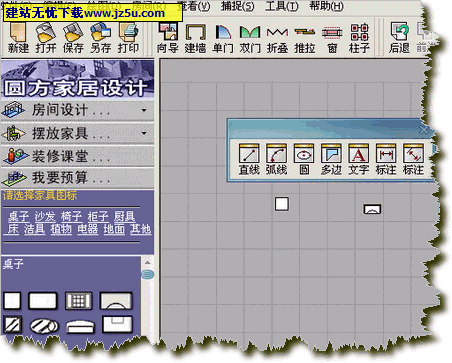This screenshot has width=452, height=363.
Task: Select the keypad-style table thumbnail
Action: point(79,300)
